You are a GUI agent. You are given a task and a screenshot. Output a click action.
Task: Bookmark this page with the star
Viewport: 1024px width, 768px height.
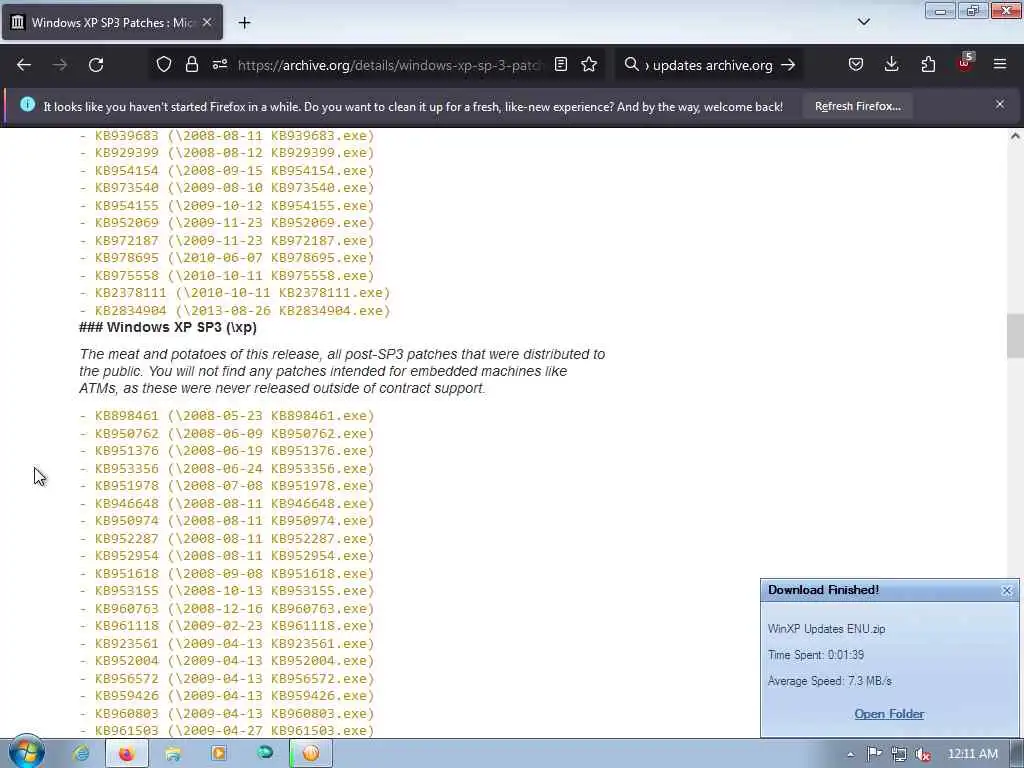[589, 65]
